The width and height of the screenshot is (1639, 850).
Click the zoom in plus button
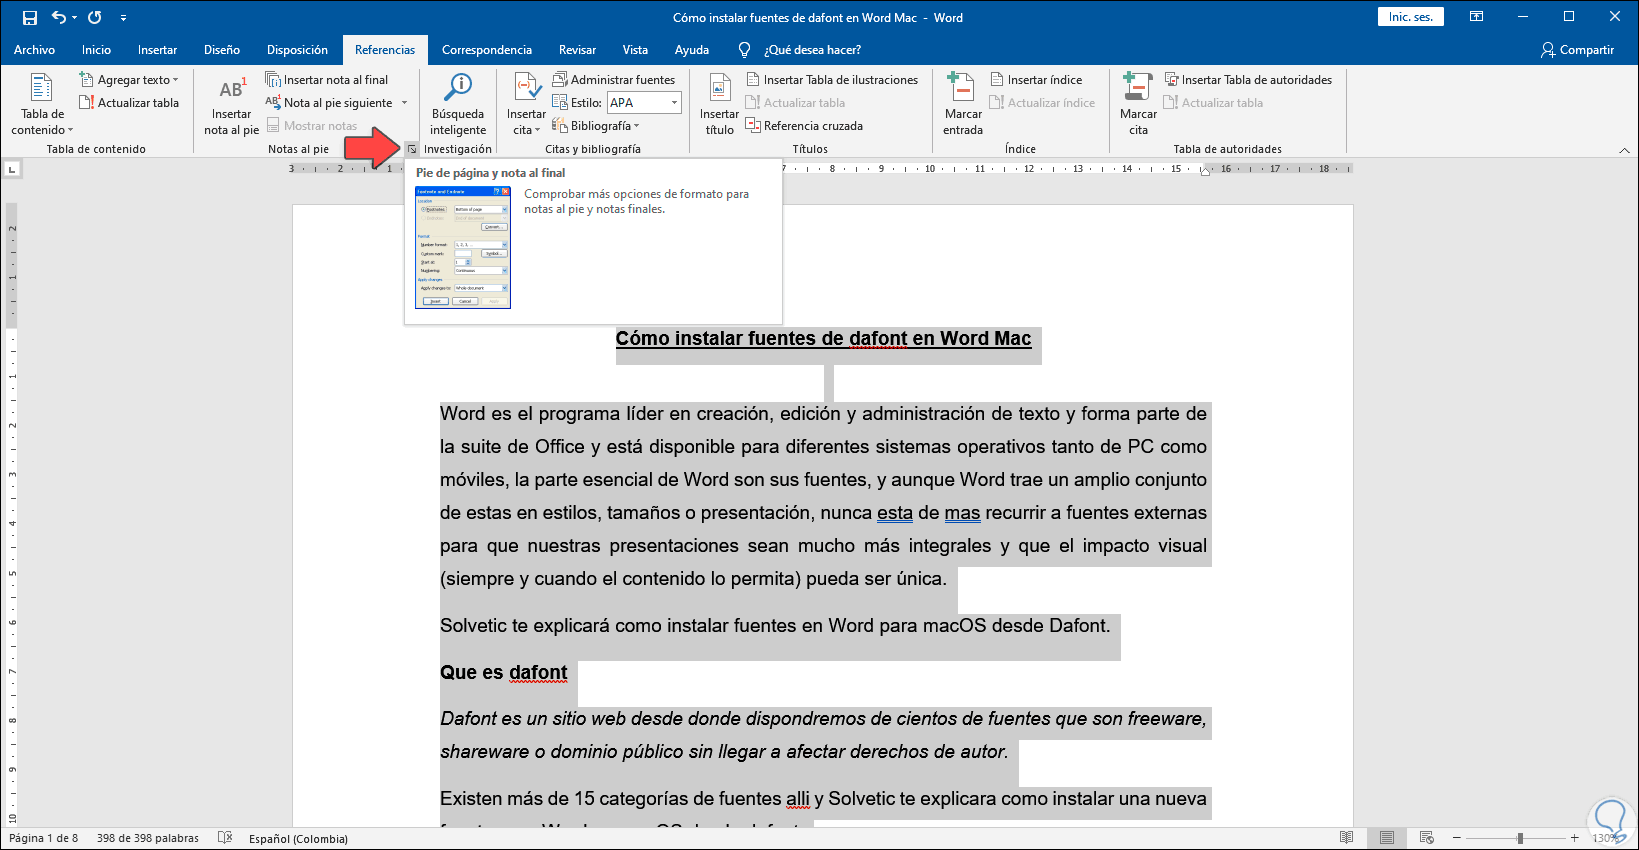1575,838
